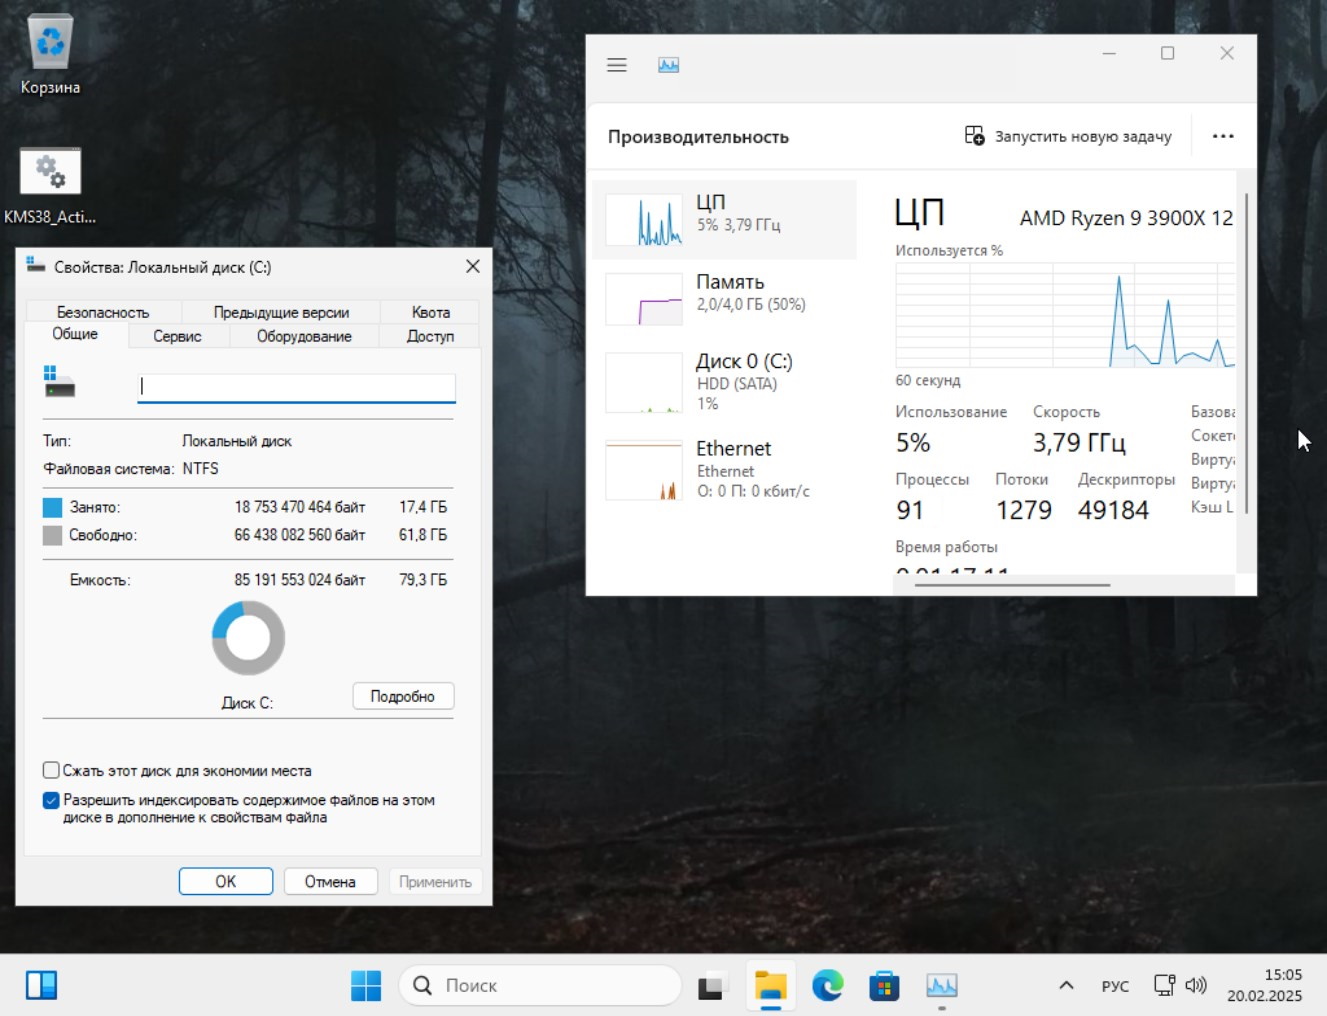Switch to the Предыдущие версии tab

click(x=281, y=312)
